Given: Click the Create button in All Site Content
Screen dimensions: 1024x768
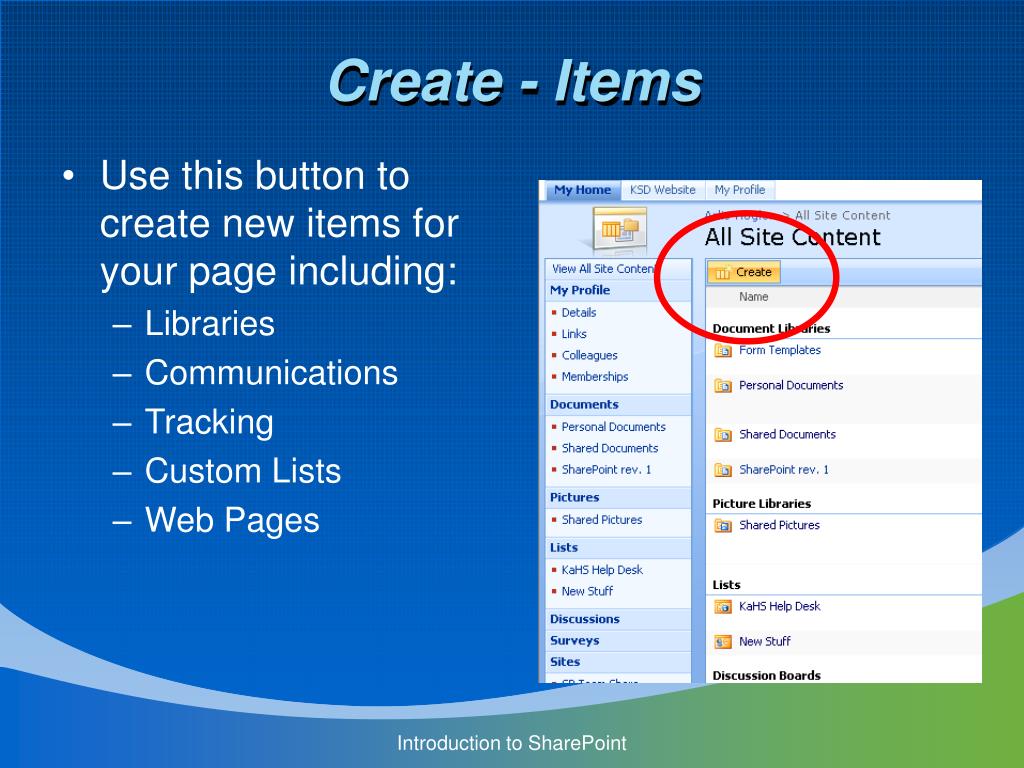Looking at the screenshot, I should coord(743,272).
